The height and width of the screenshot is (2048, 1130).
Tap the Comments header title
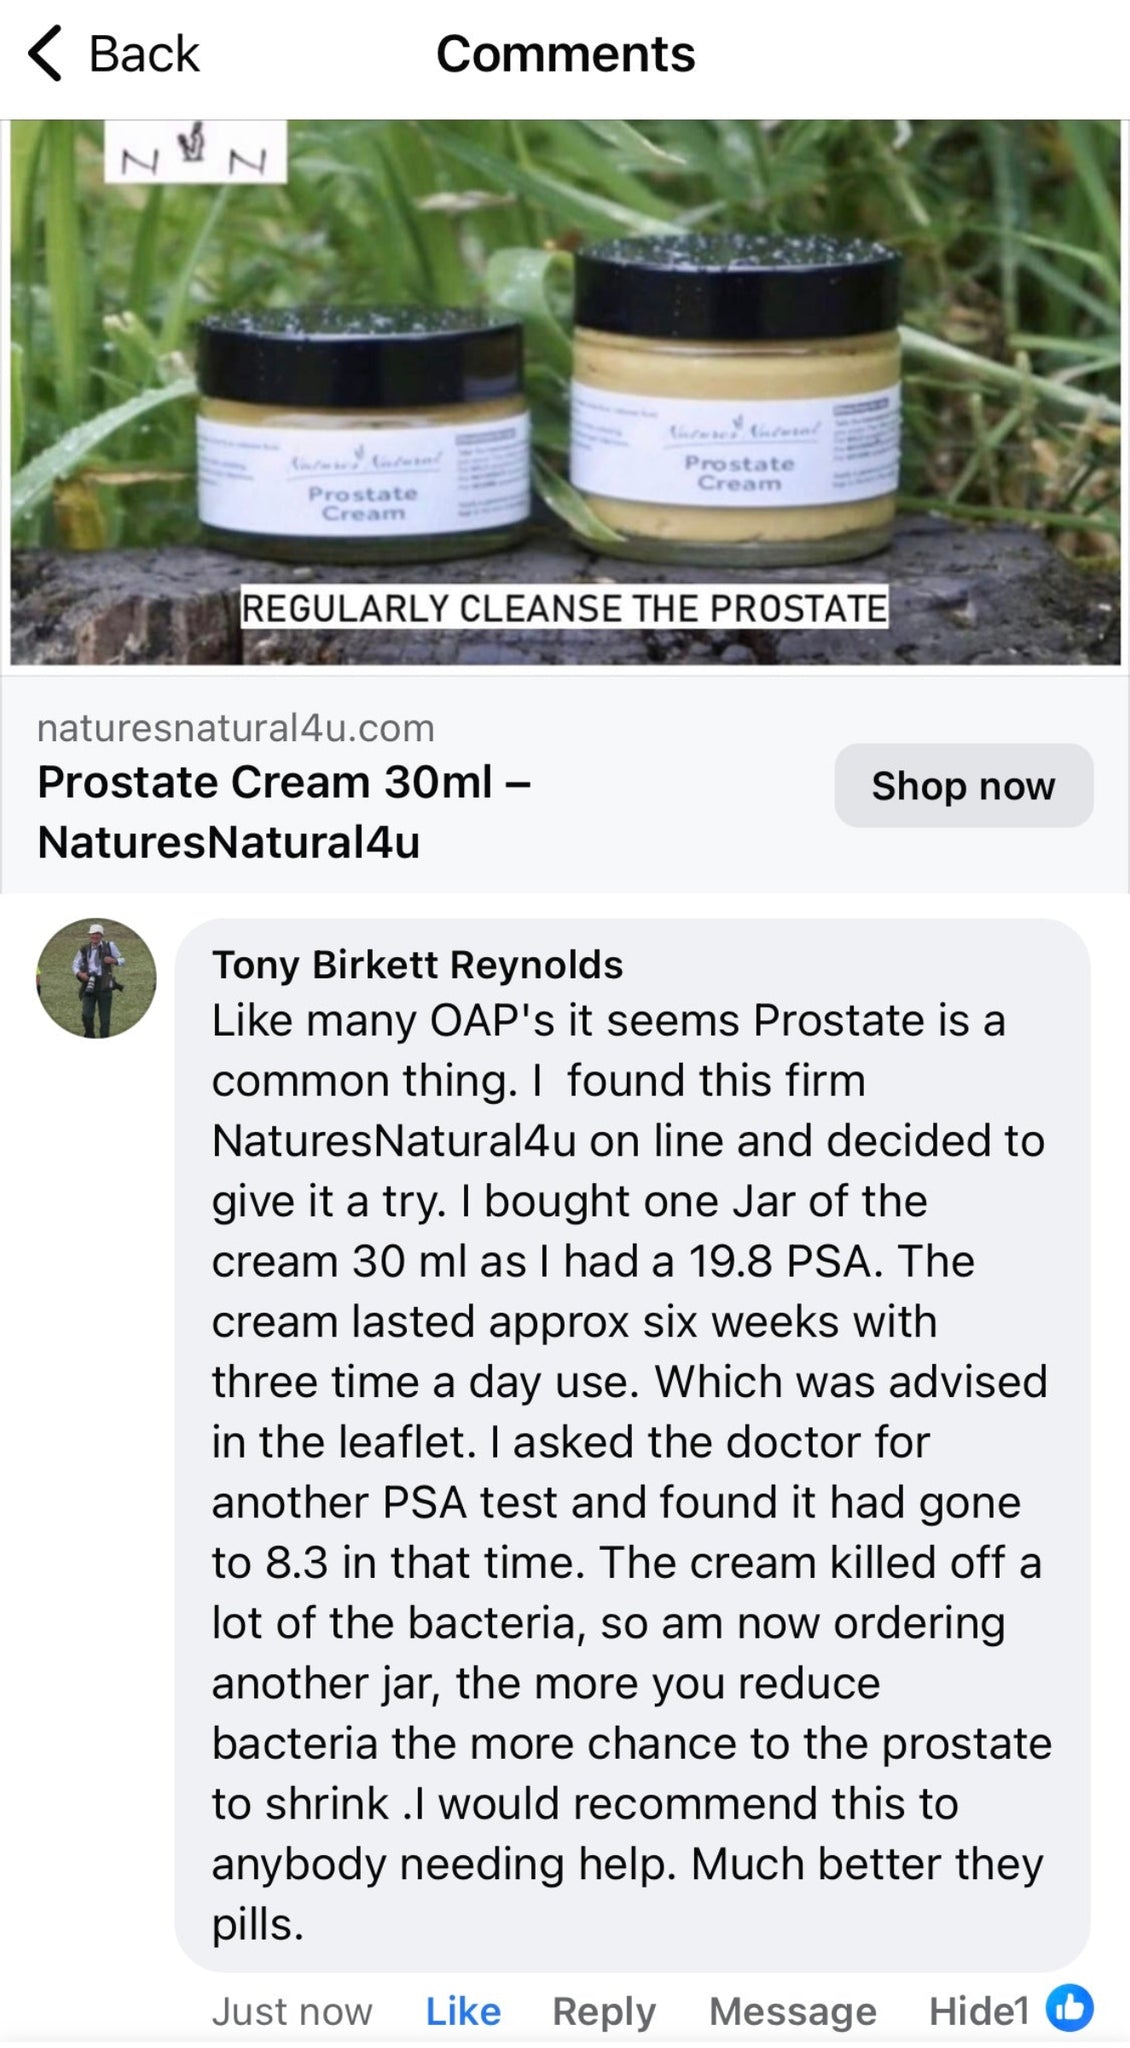[x=565, y=54]
